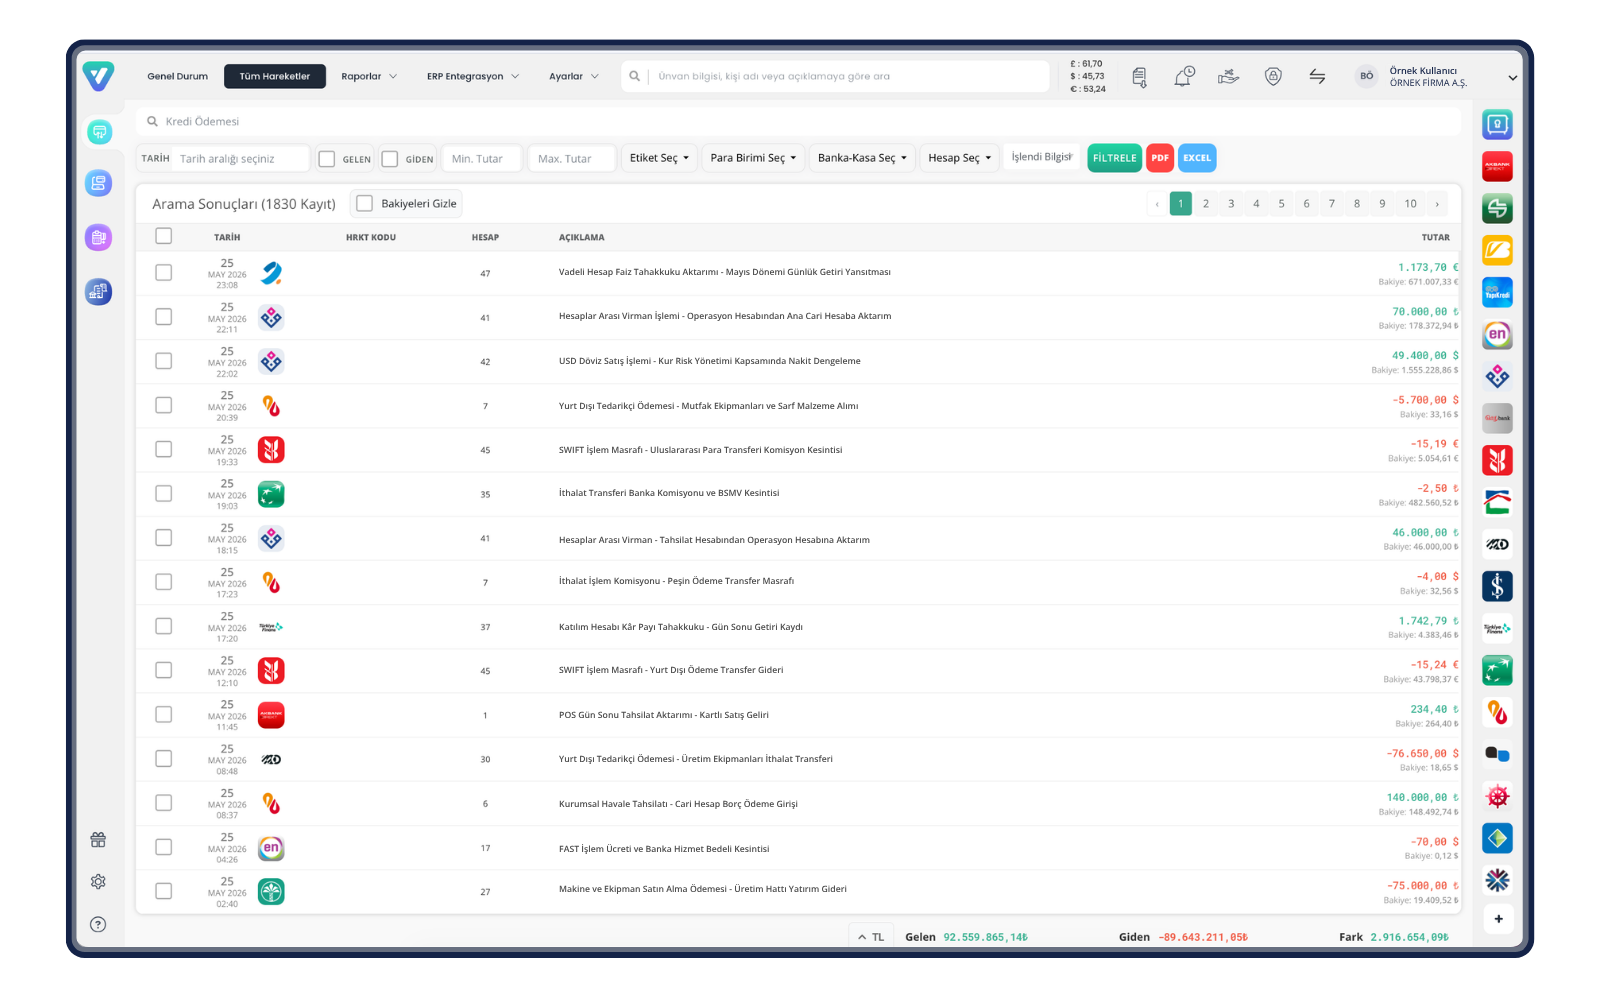Go to results page 5
1600x1000 pixels.
point(1281,204)
